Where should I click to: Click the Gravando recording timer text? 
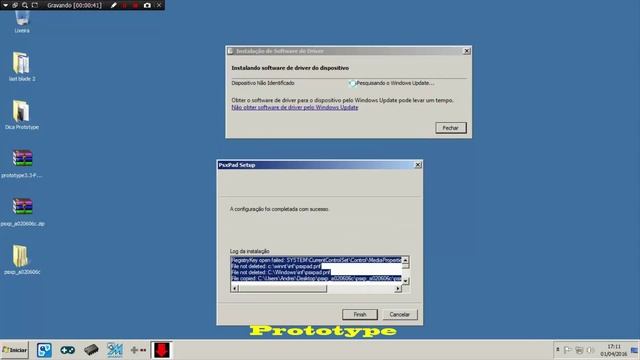click(x=74, y=5)
